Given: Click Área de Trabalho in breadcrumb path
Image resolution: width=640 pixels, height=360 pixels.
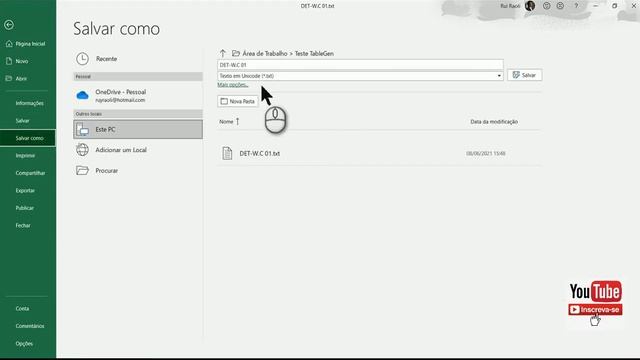Looking at the screenshot, I should 265,53.
